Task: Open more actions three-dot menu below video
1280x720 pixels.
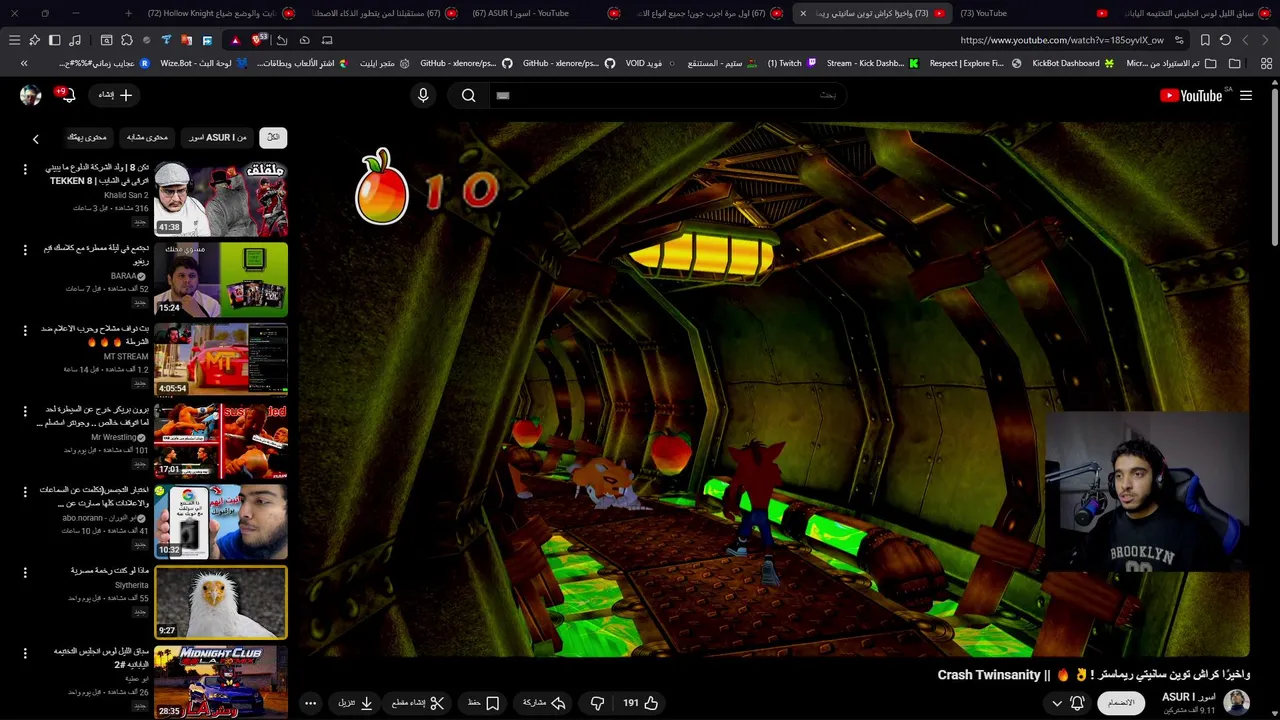Action: pos(310,703)
